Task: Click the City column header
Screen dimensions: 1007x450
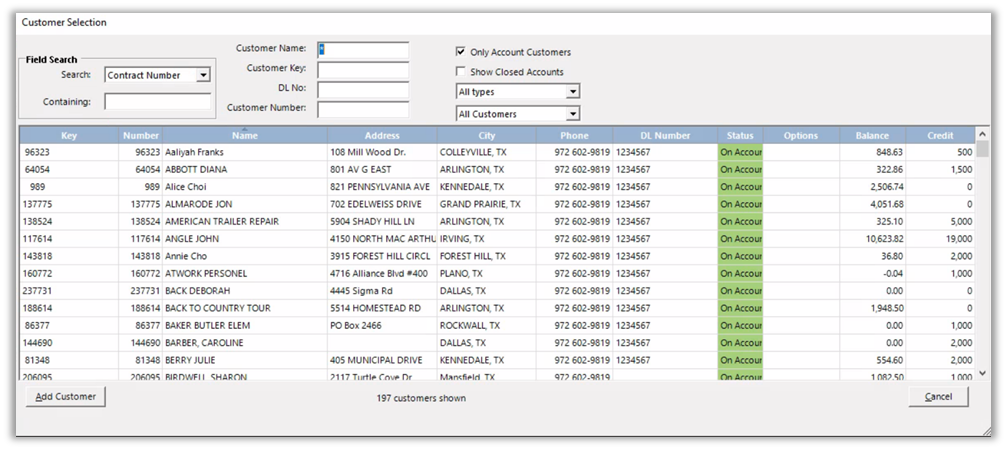Action: [487, 136]
